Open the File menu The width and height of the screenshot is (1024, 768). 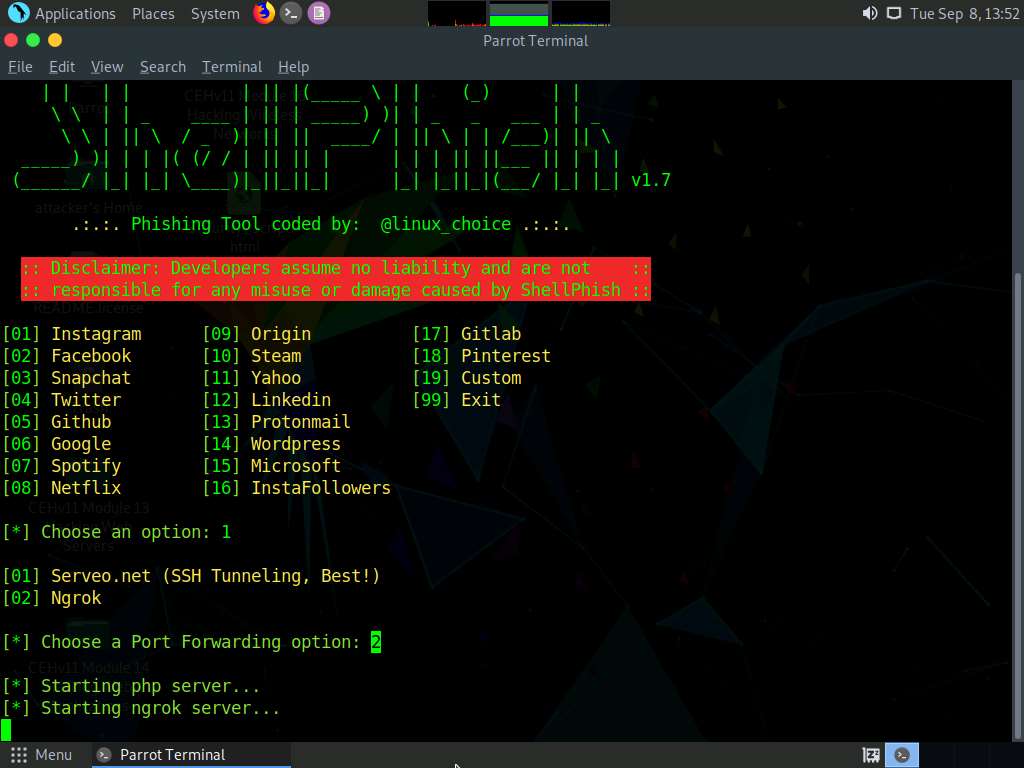(x=20, y=67)
